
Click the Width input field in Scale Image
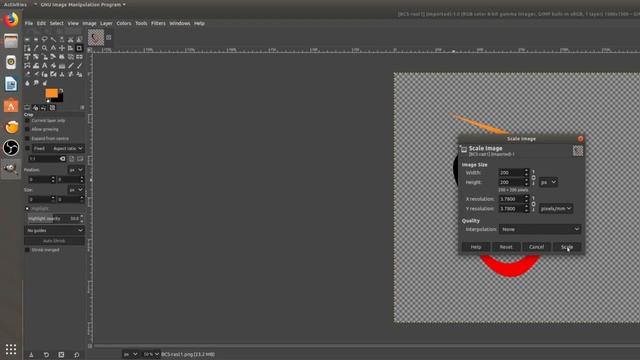(x=511, y=173)
